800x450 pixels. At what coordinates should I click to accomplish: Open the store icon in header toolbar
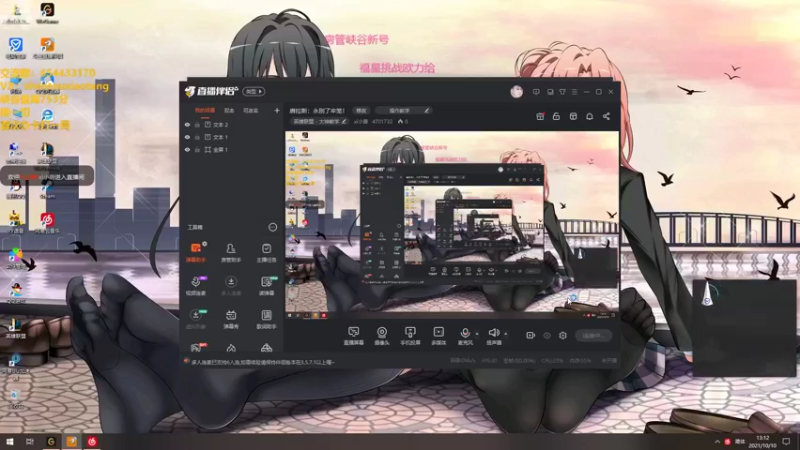[x=573, y=116]
